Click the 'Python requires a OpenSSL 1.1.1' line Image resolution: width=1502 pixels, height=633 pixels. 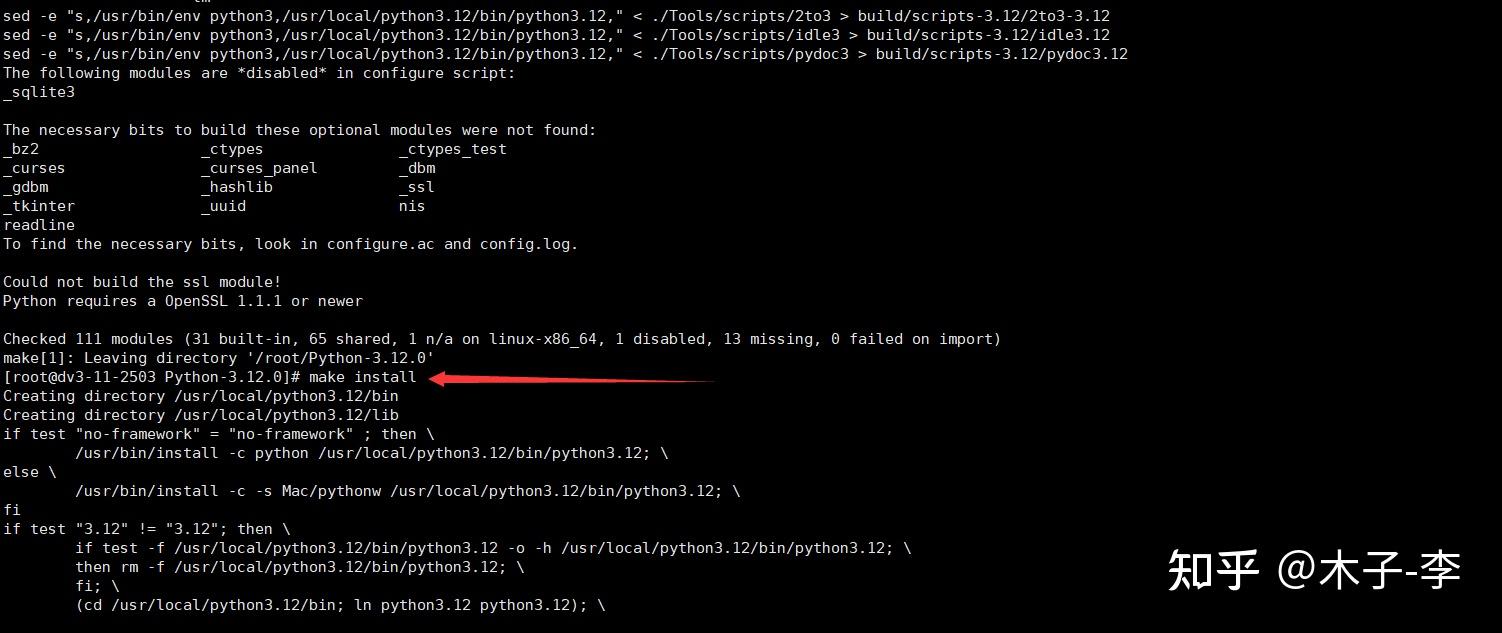183,301
